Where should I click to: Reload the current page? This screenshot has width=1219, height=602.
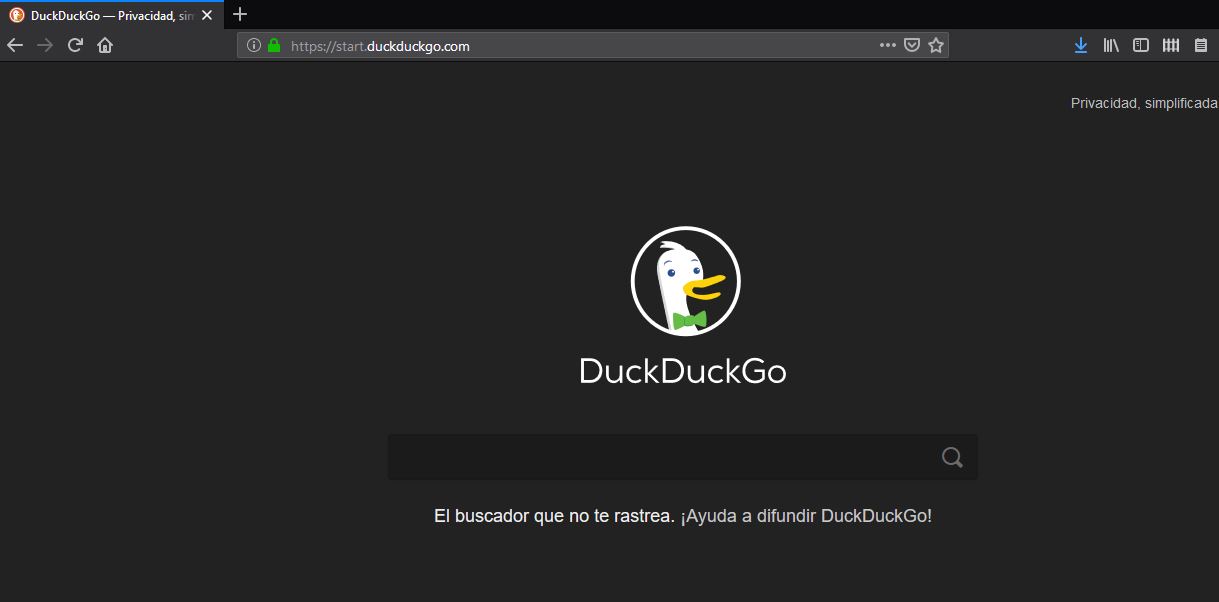[x=75, y=45]
